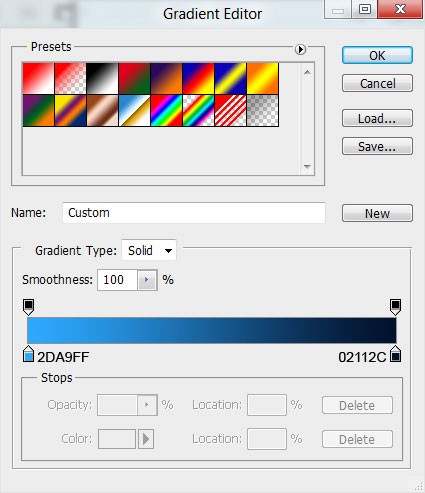Click the presets scrollbar down arrow
Image resolution: width=425 pixels, height=493 pixels.
click(x=307, y=166)
